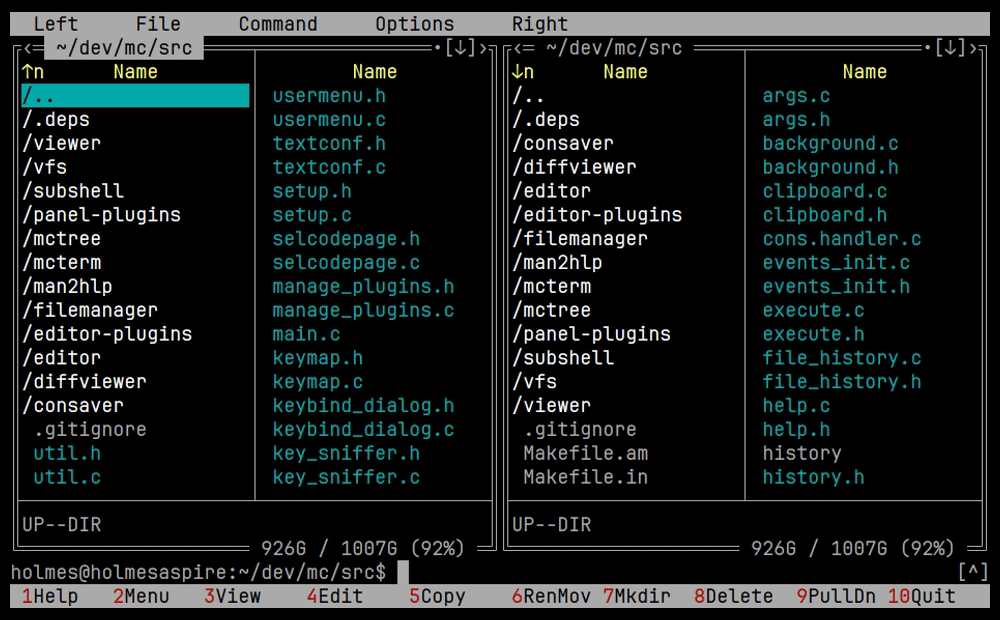Screen dimensions: 1000x620
Task: Select /filemanager in left panel
Action: coord(90,310)
